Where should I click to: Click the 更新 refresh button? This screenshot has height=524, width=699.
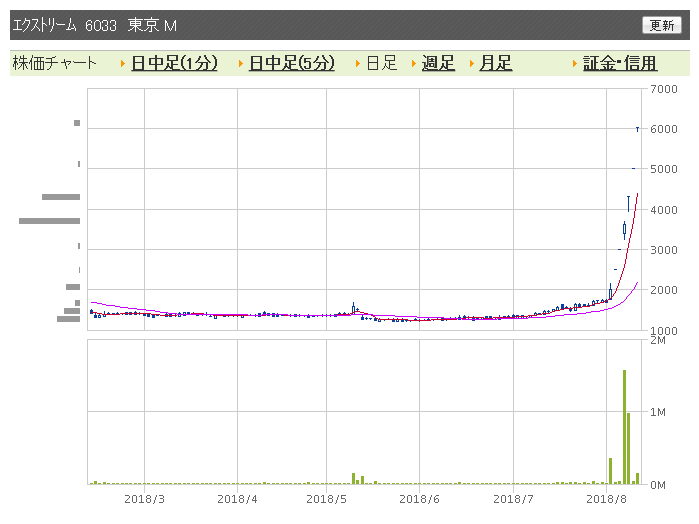pyautogui.click(x=662, y=25)
